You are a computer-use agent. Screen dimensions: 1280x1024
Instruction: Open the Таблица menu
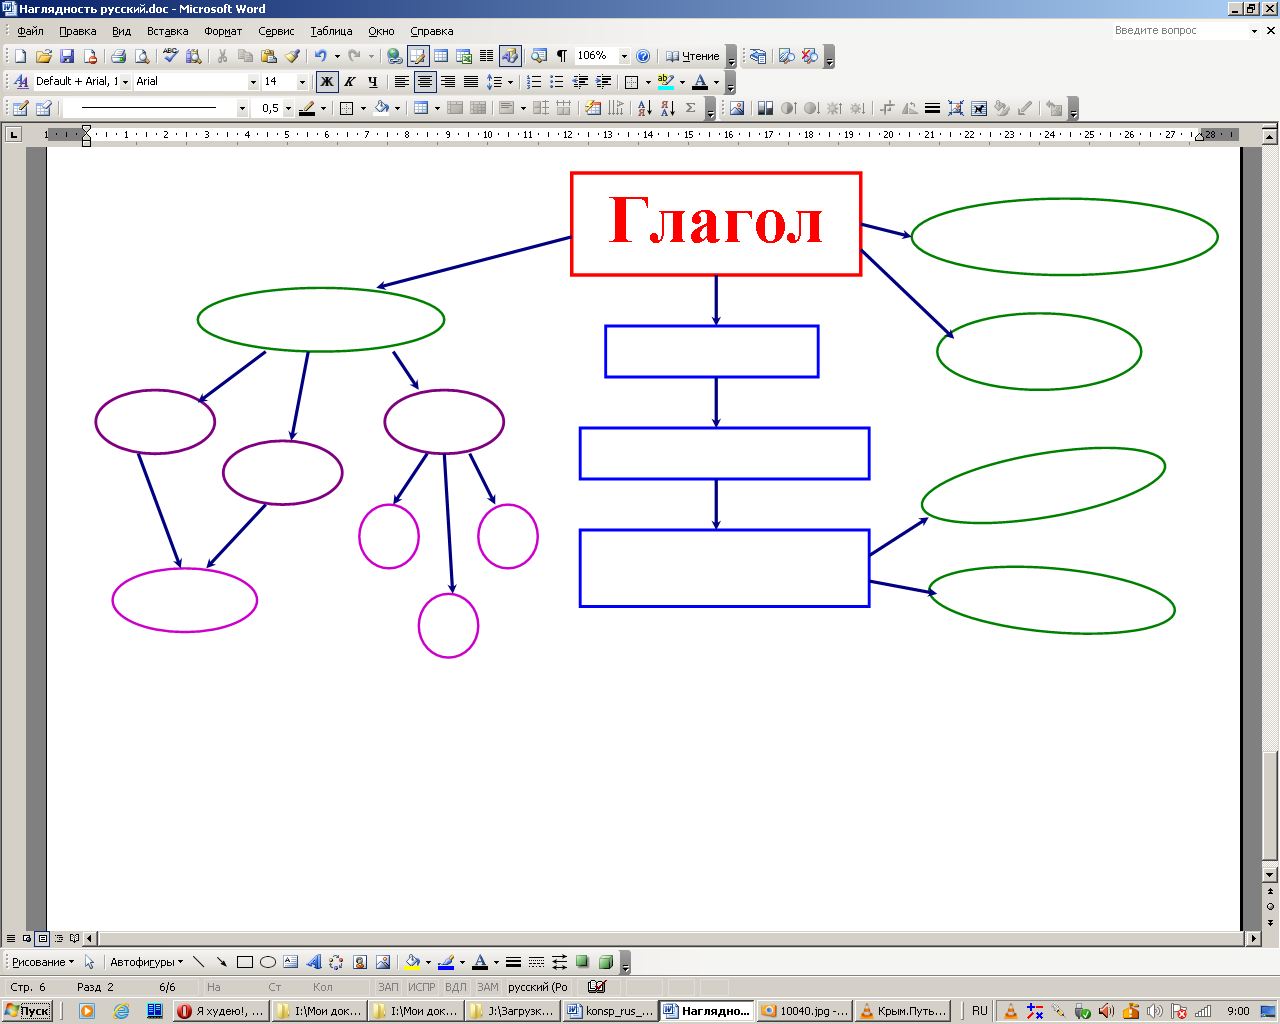(331, 31)
